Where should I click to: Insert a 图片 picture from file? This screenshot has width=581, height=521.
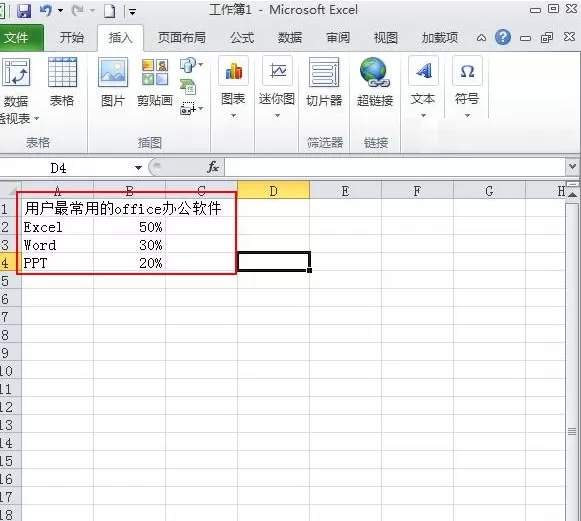[113, 82]
